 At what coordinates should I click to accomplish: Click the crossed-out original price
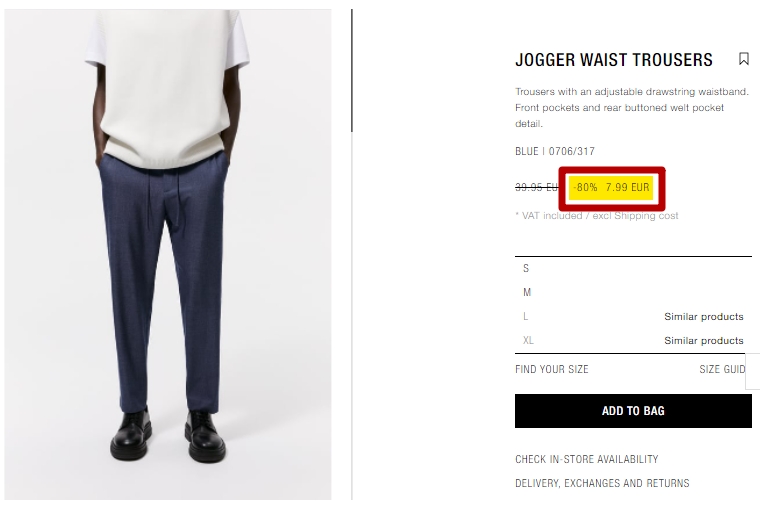tap(536, 188)
